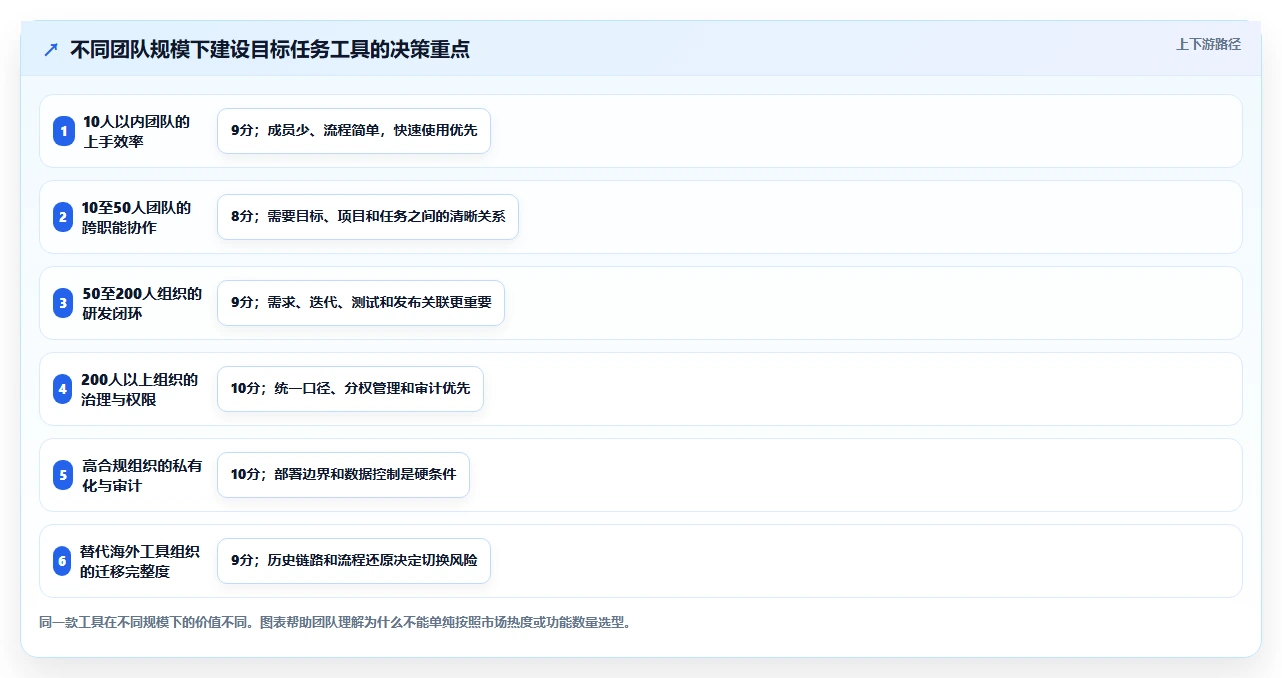Screen dimensions: 1282x678
Task: Select the 10至50人团队的跨职能协作 label
Action: [x=136, y=217]
